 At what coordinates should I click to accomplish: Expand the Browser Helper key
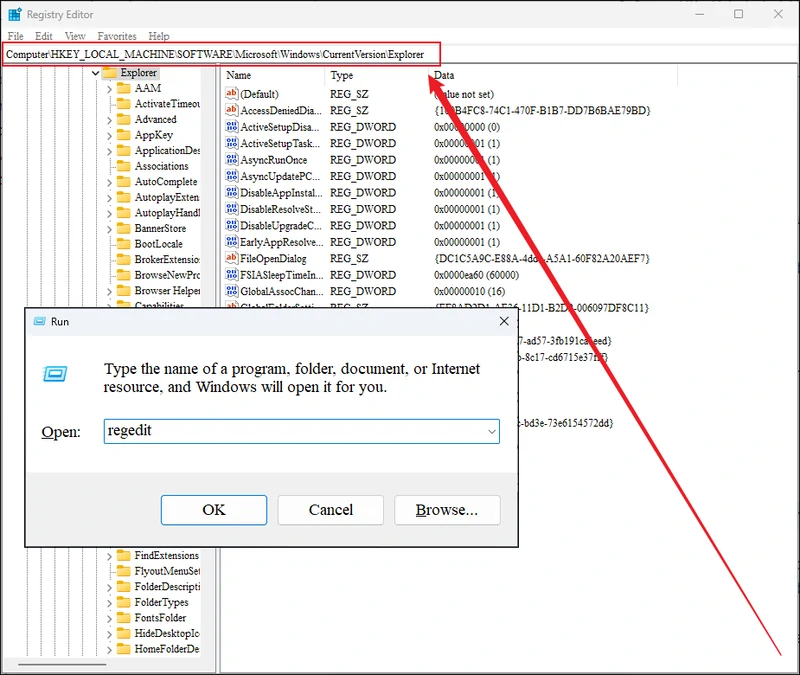coord(109,291)
